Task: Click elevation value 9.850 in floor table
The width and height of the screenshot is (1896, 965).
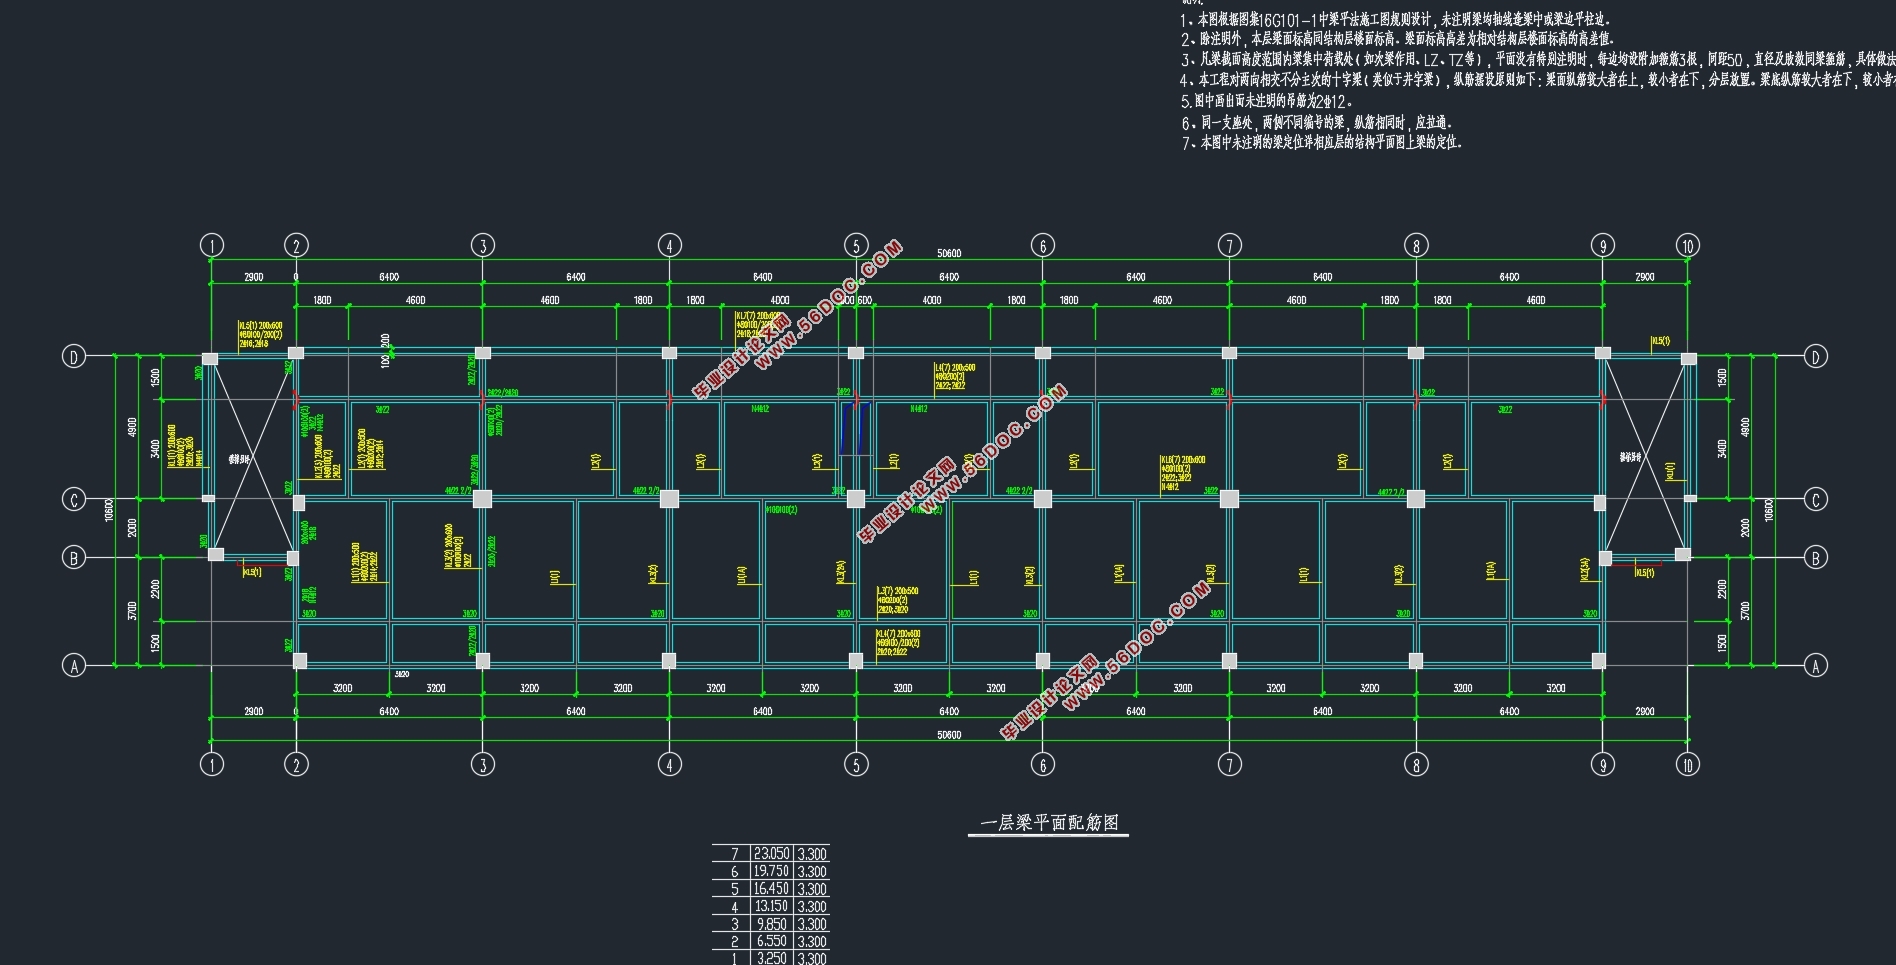Action: (771, 924)
